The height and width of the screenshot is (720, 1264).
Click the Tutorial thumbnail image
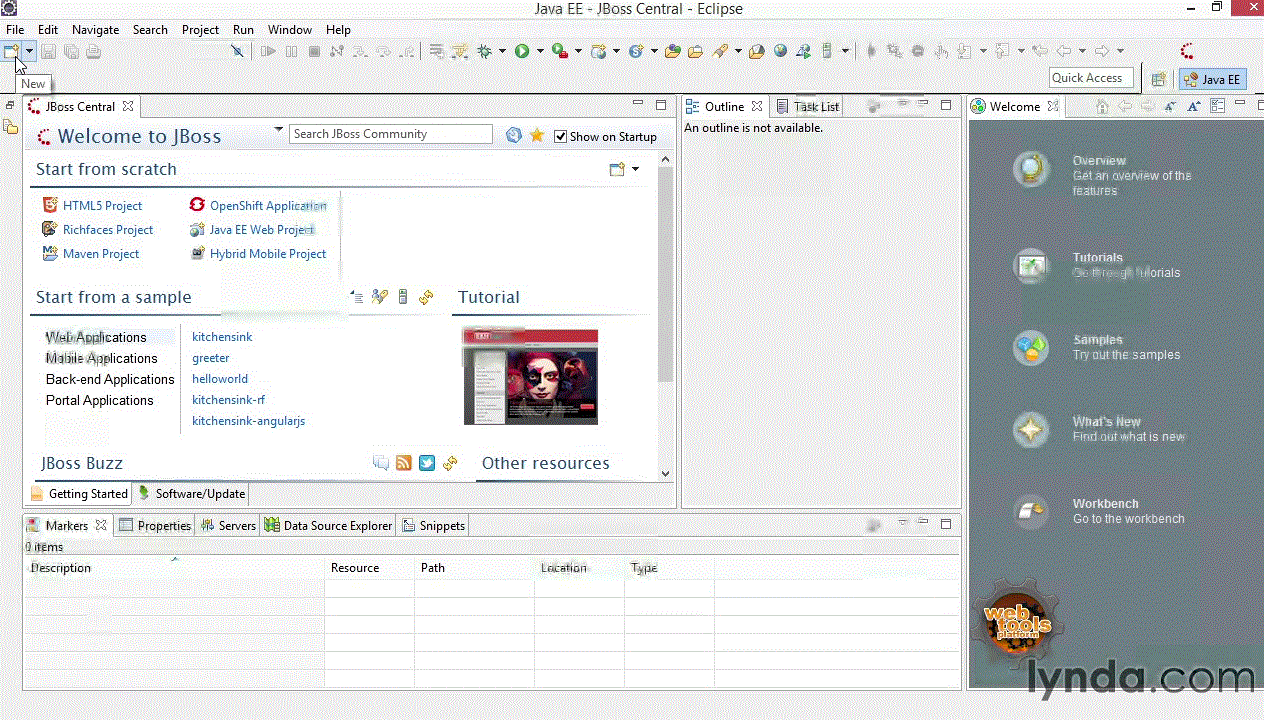pyautogui.click(x=530, y=377)
